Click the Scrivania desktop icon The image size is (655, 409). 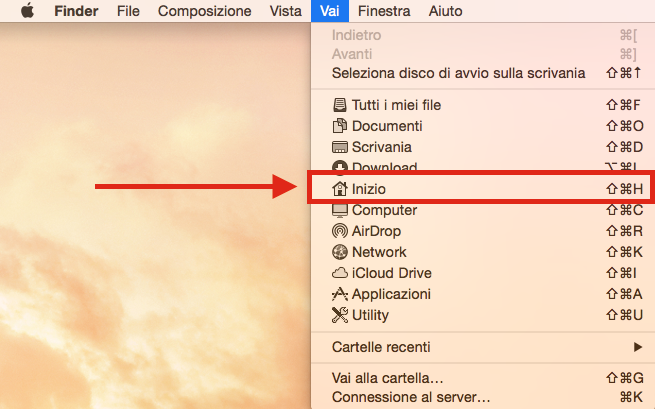[340, 147]
